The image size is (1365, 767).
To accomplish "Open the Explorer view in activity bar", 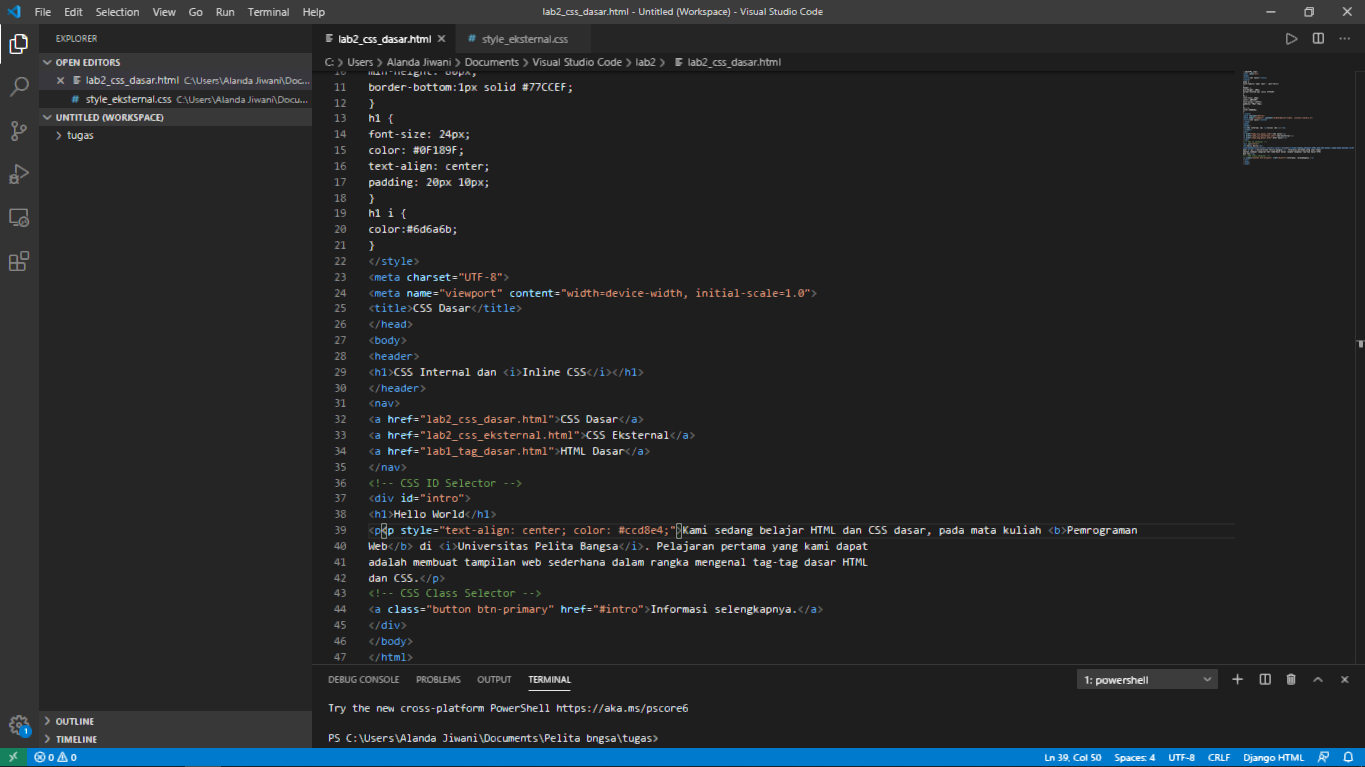I will click(x=19, y=43).
